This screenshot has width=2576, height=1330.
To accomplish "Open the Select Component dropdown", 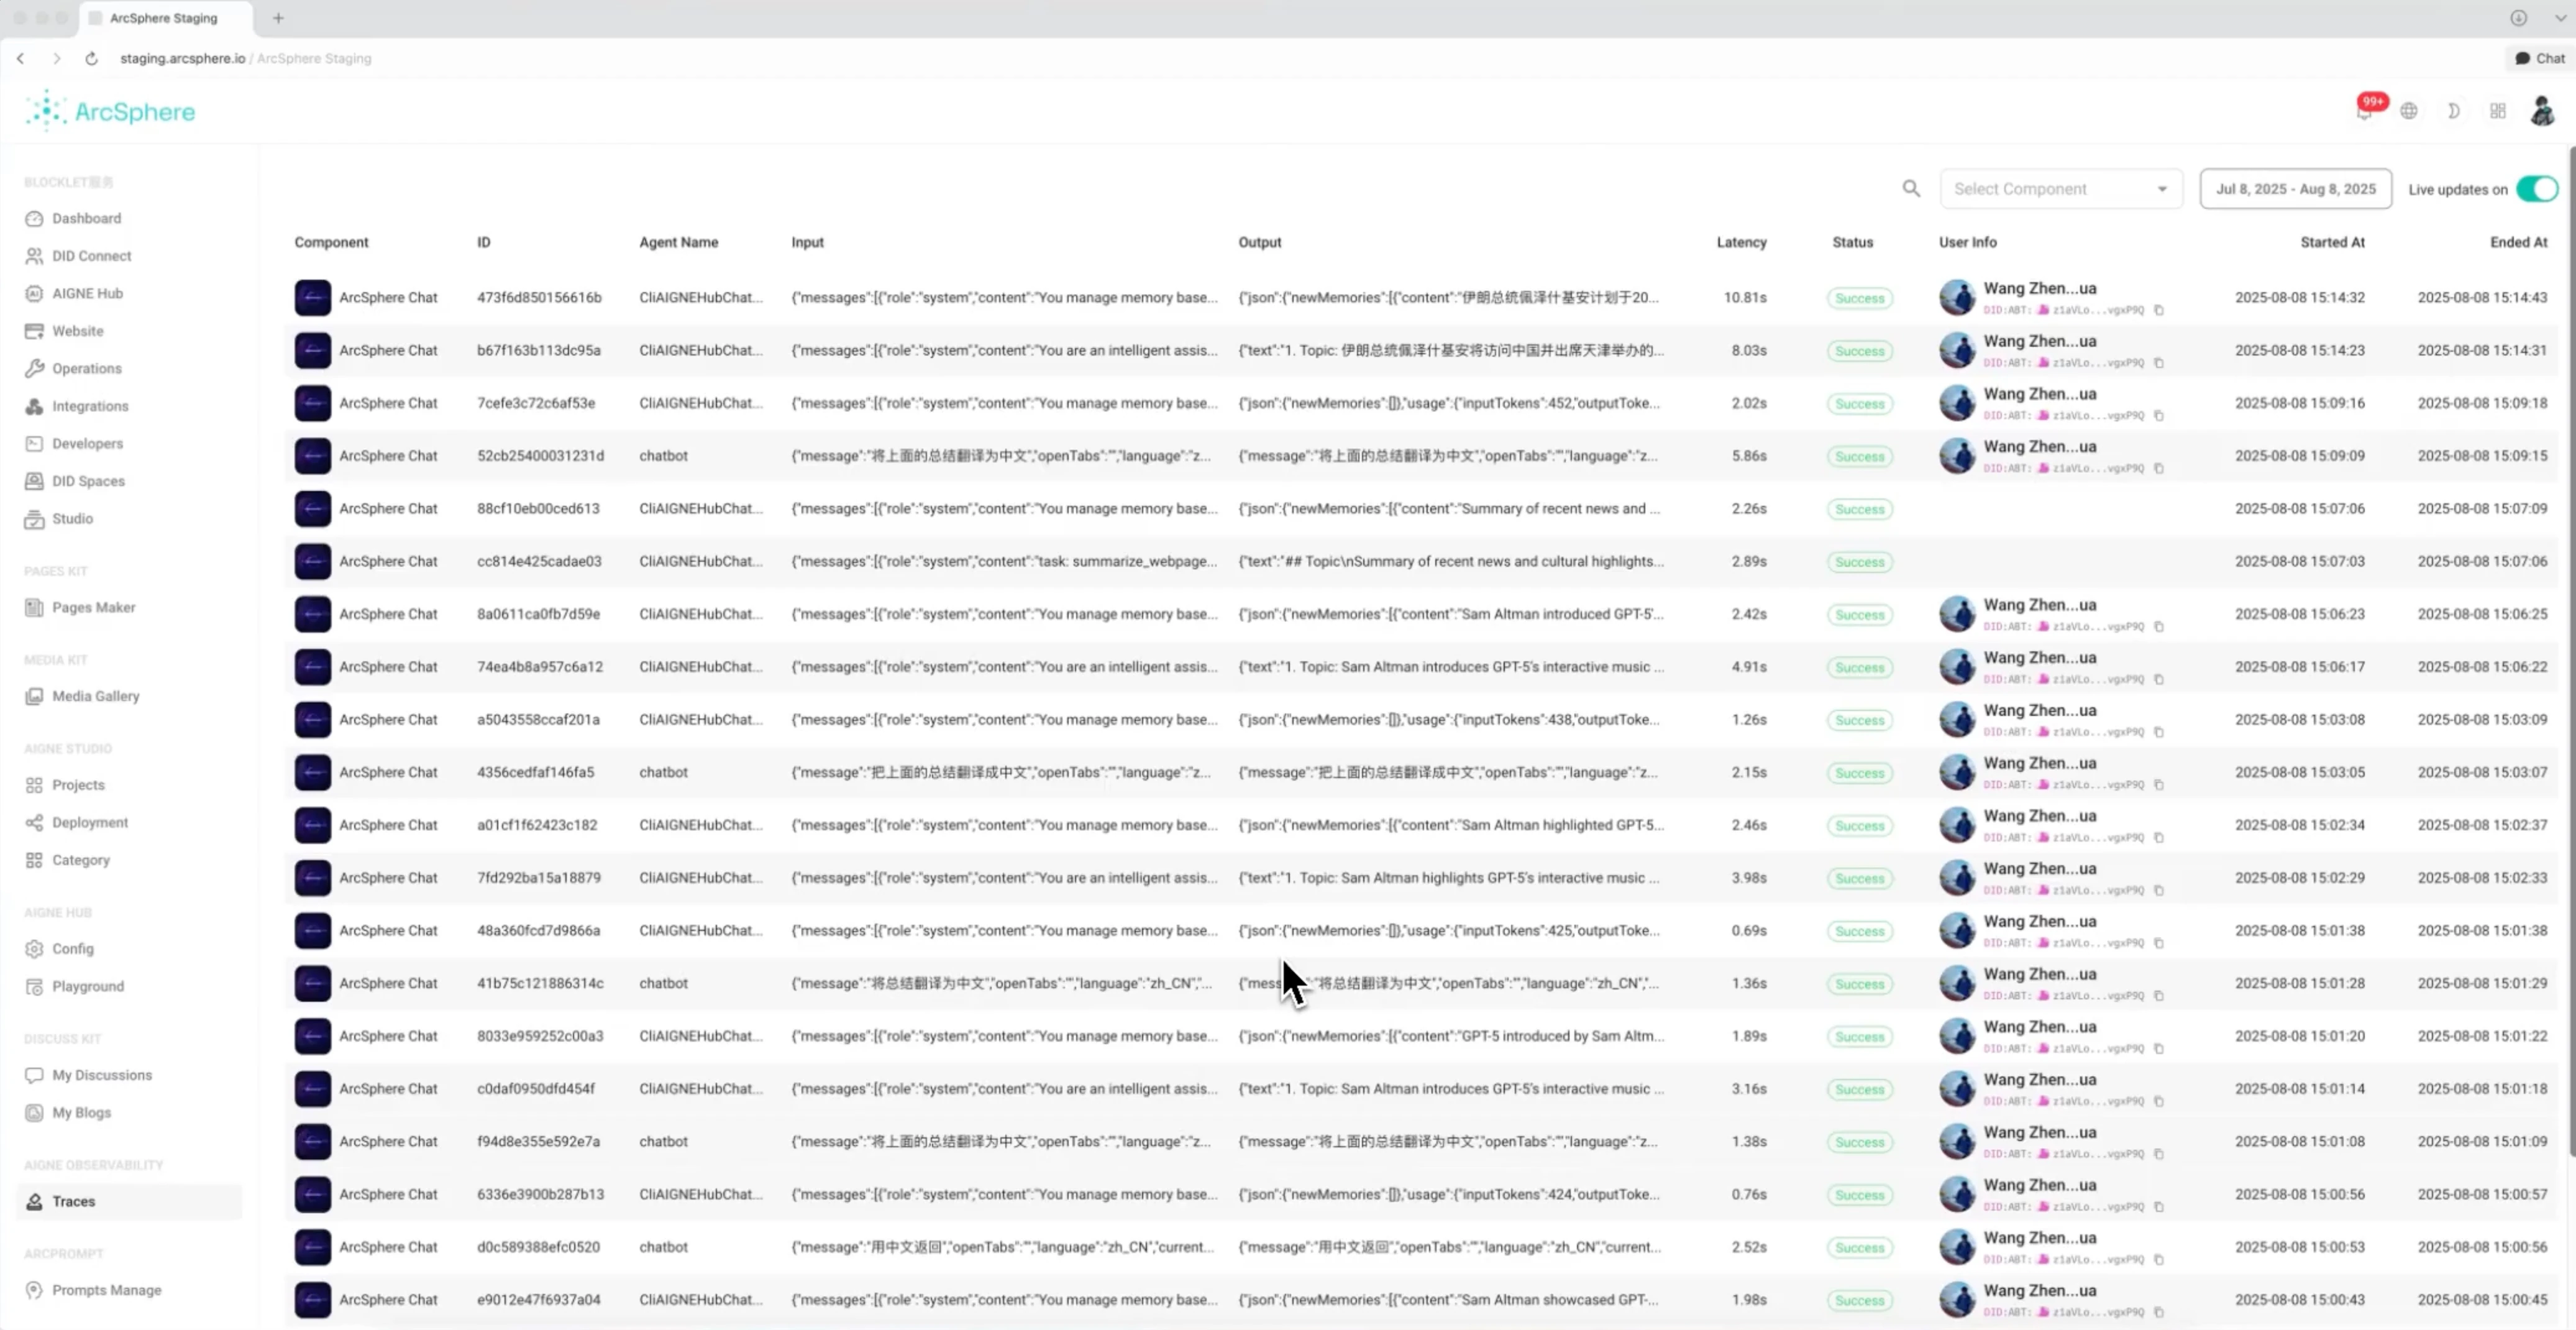I will click(x=2061, y=189).
